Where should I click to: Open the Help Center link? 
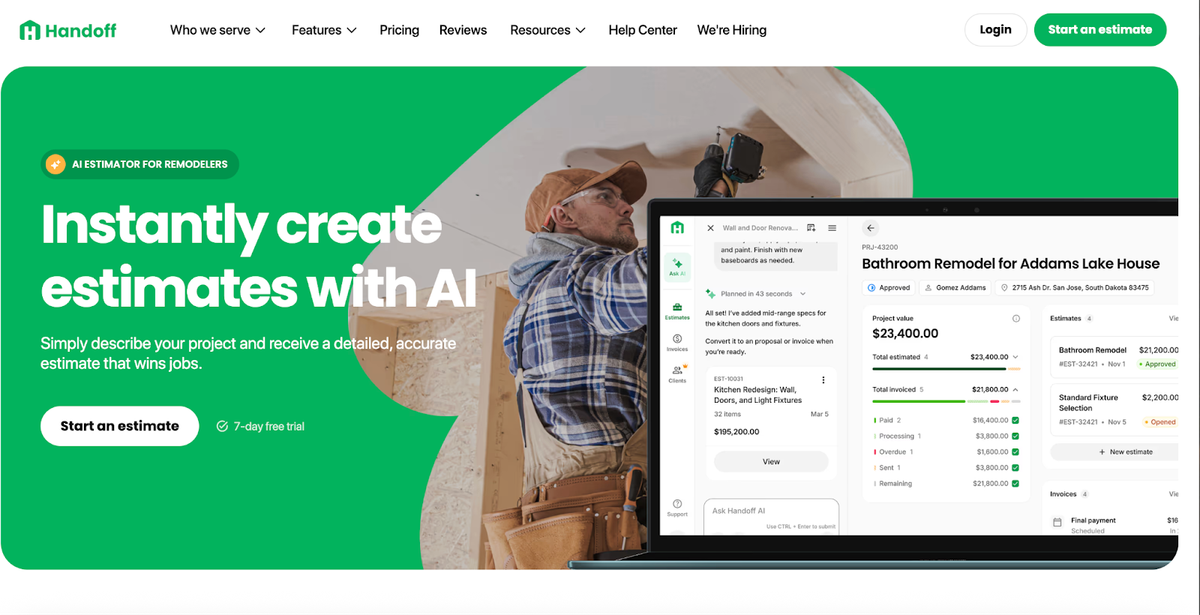tap(643, 30)
